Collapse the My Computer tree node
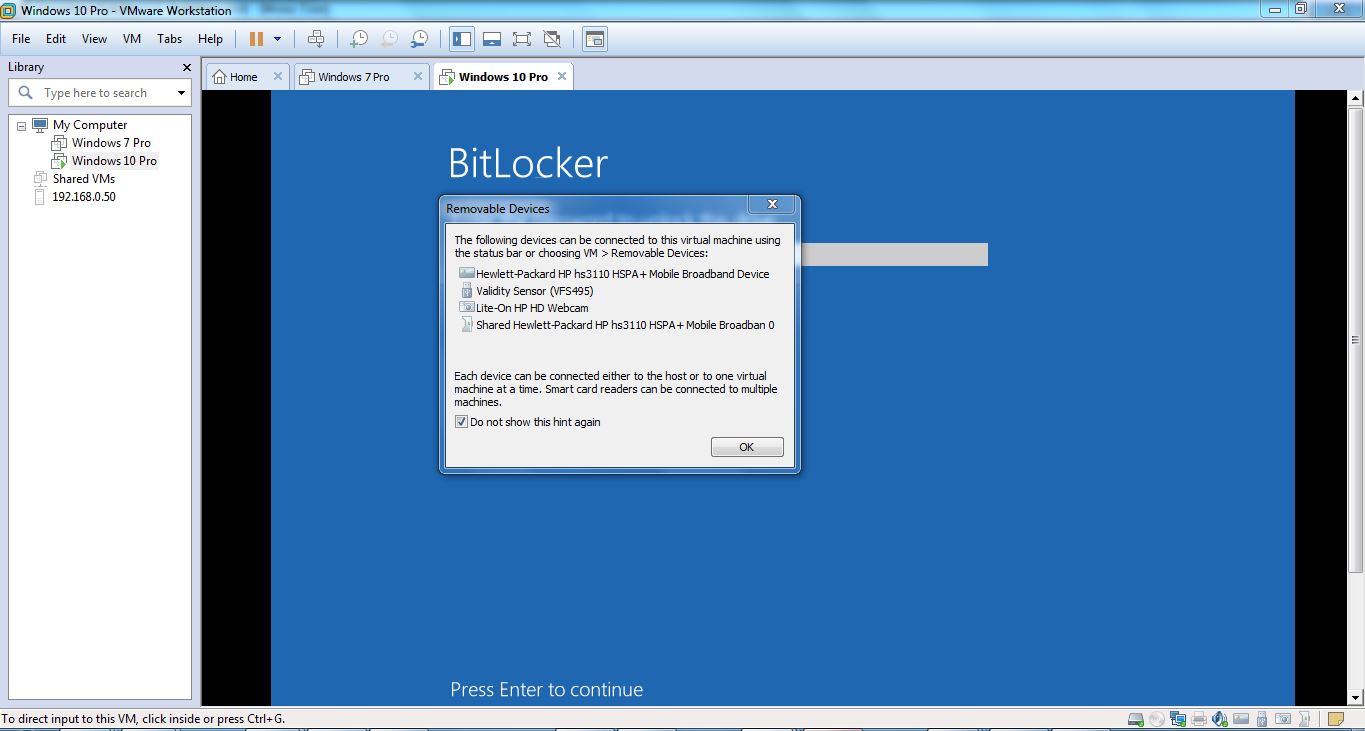This screenshot has height=731, width=1365. 21,124
